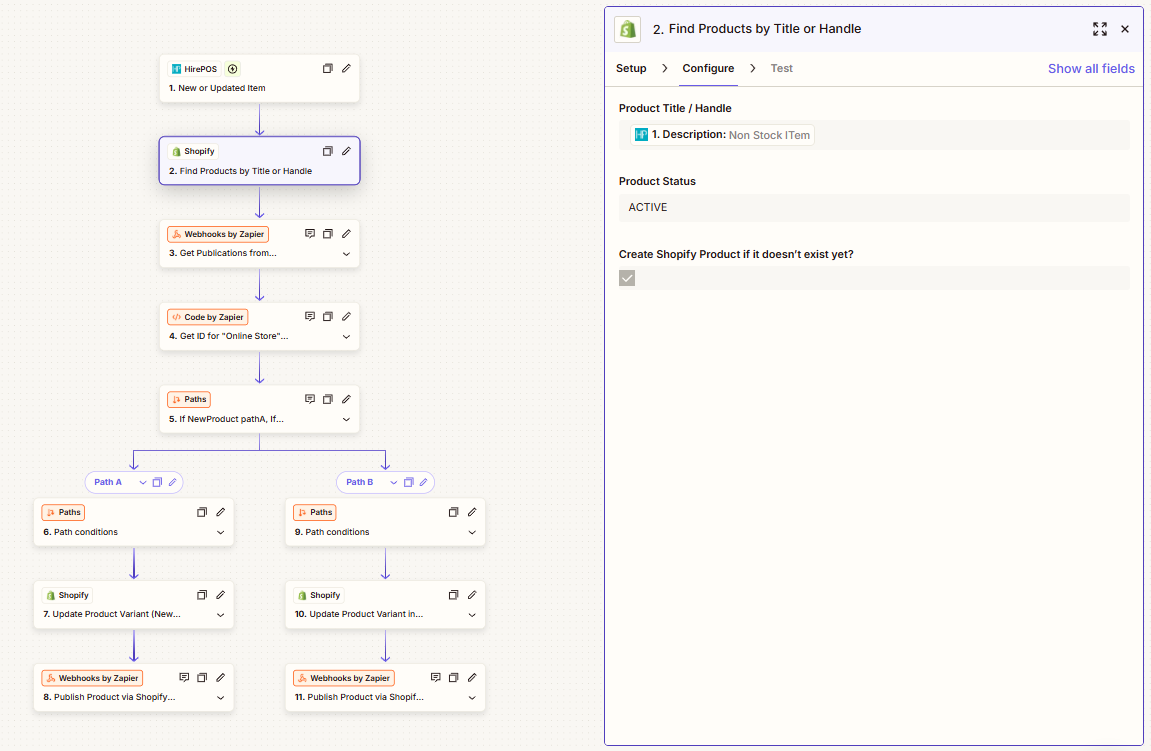Duplicate step 2 Find Products by Title or Handle

tap(328, 151)
